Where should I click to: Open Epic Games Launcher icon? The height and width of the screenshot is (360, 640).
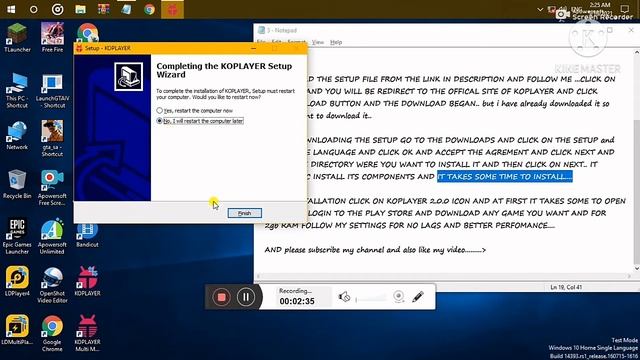pyautogui.click(x=17, y=237)
